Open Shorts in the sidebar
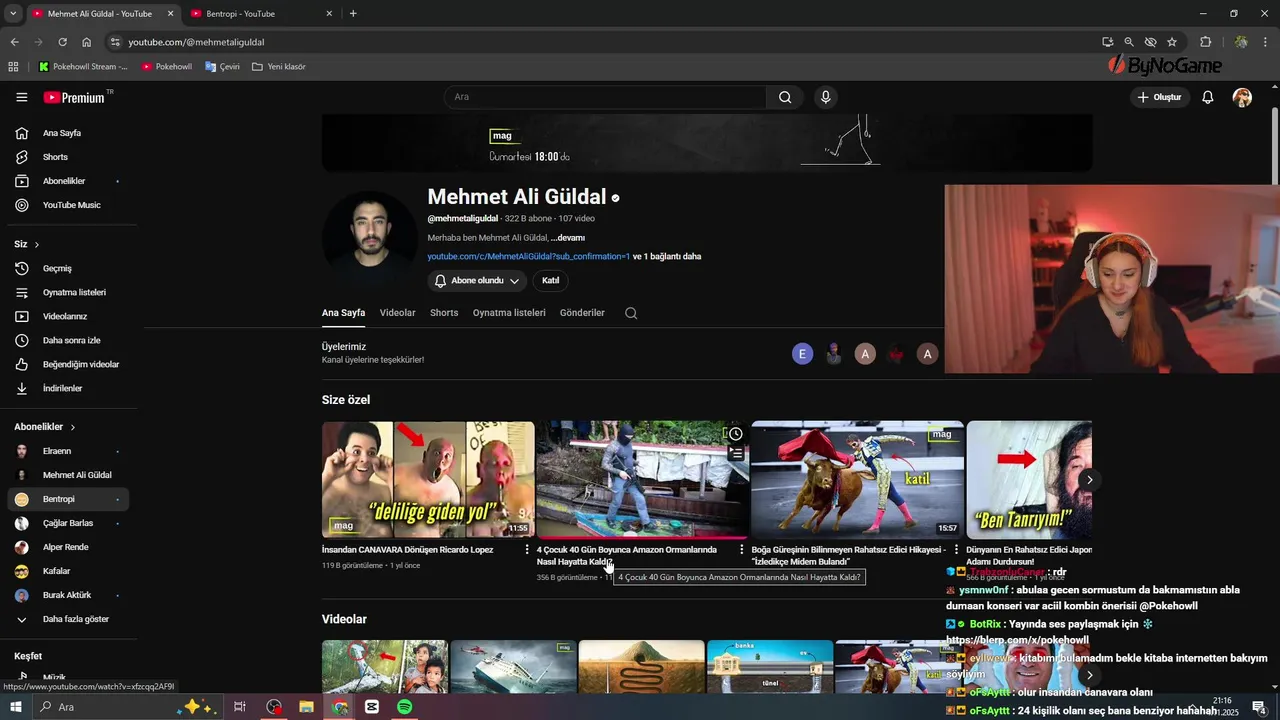Image resolution: width=1280 pixels, height=720 pixels. tap(68, 157)
